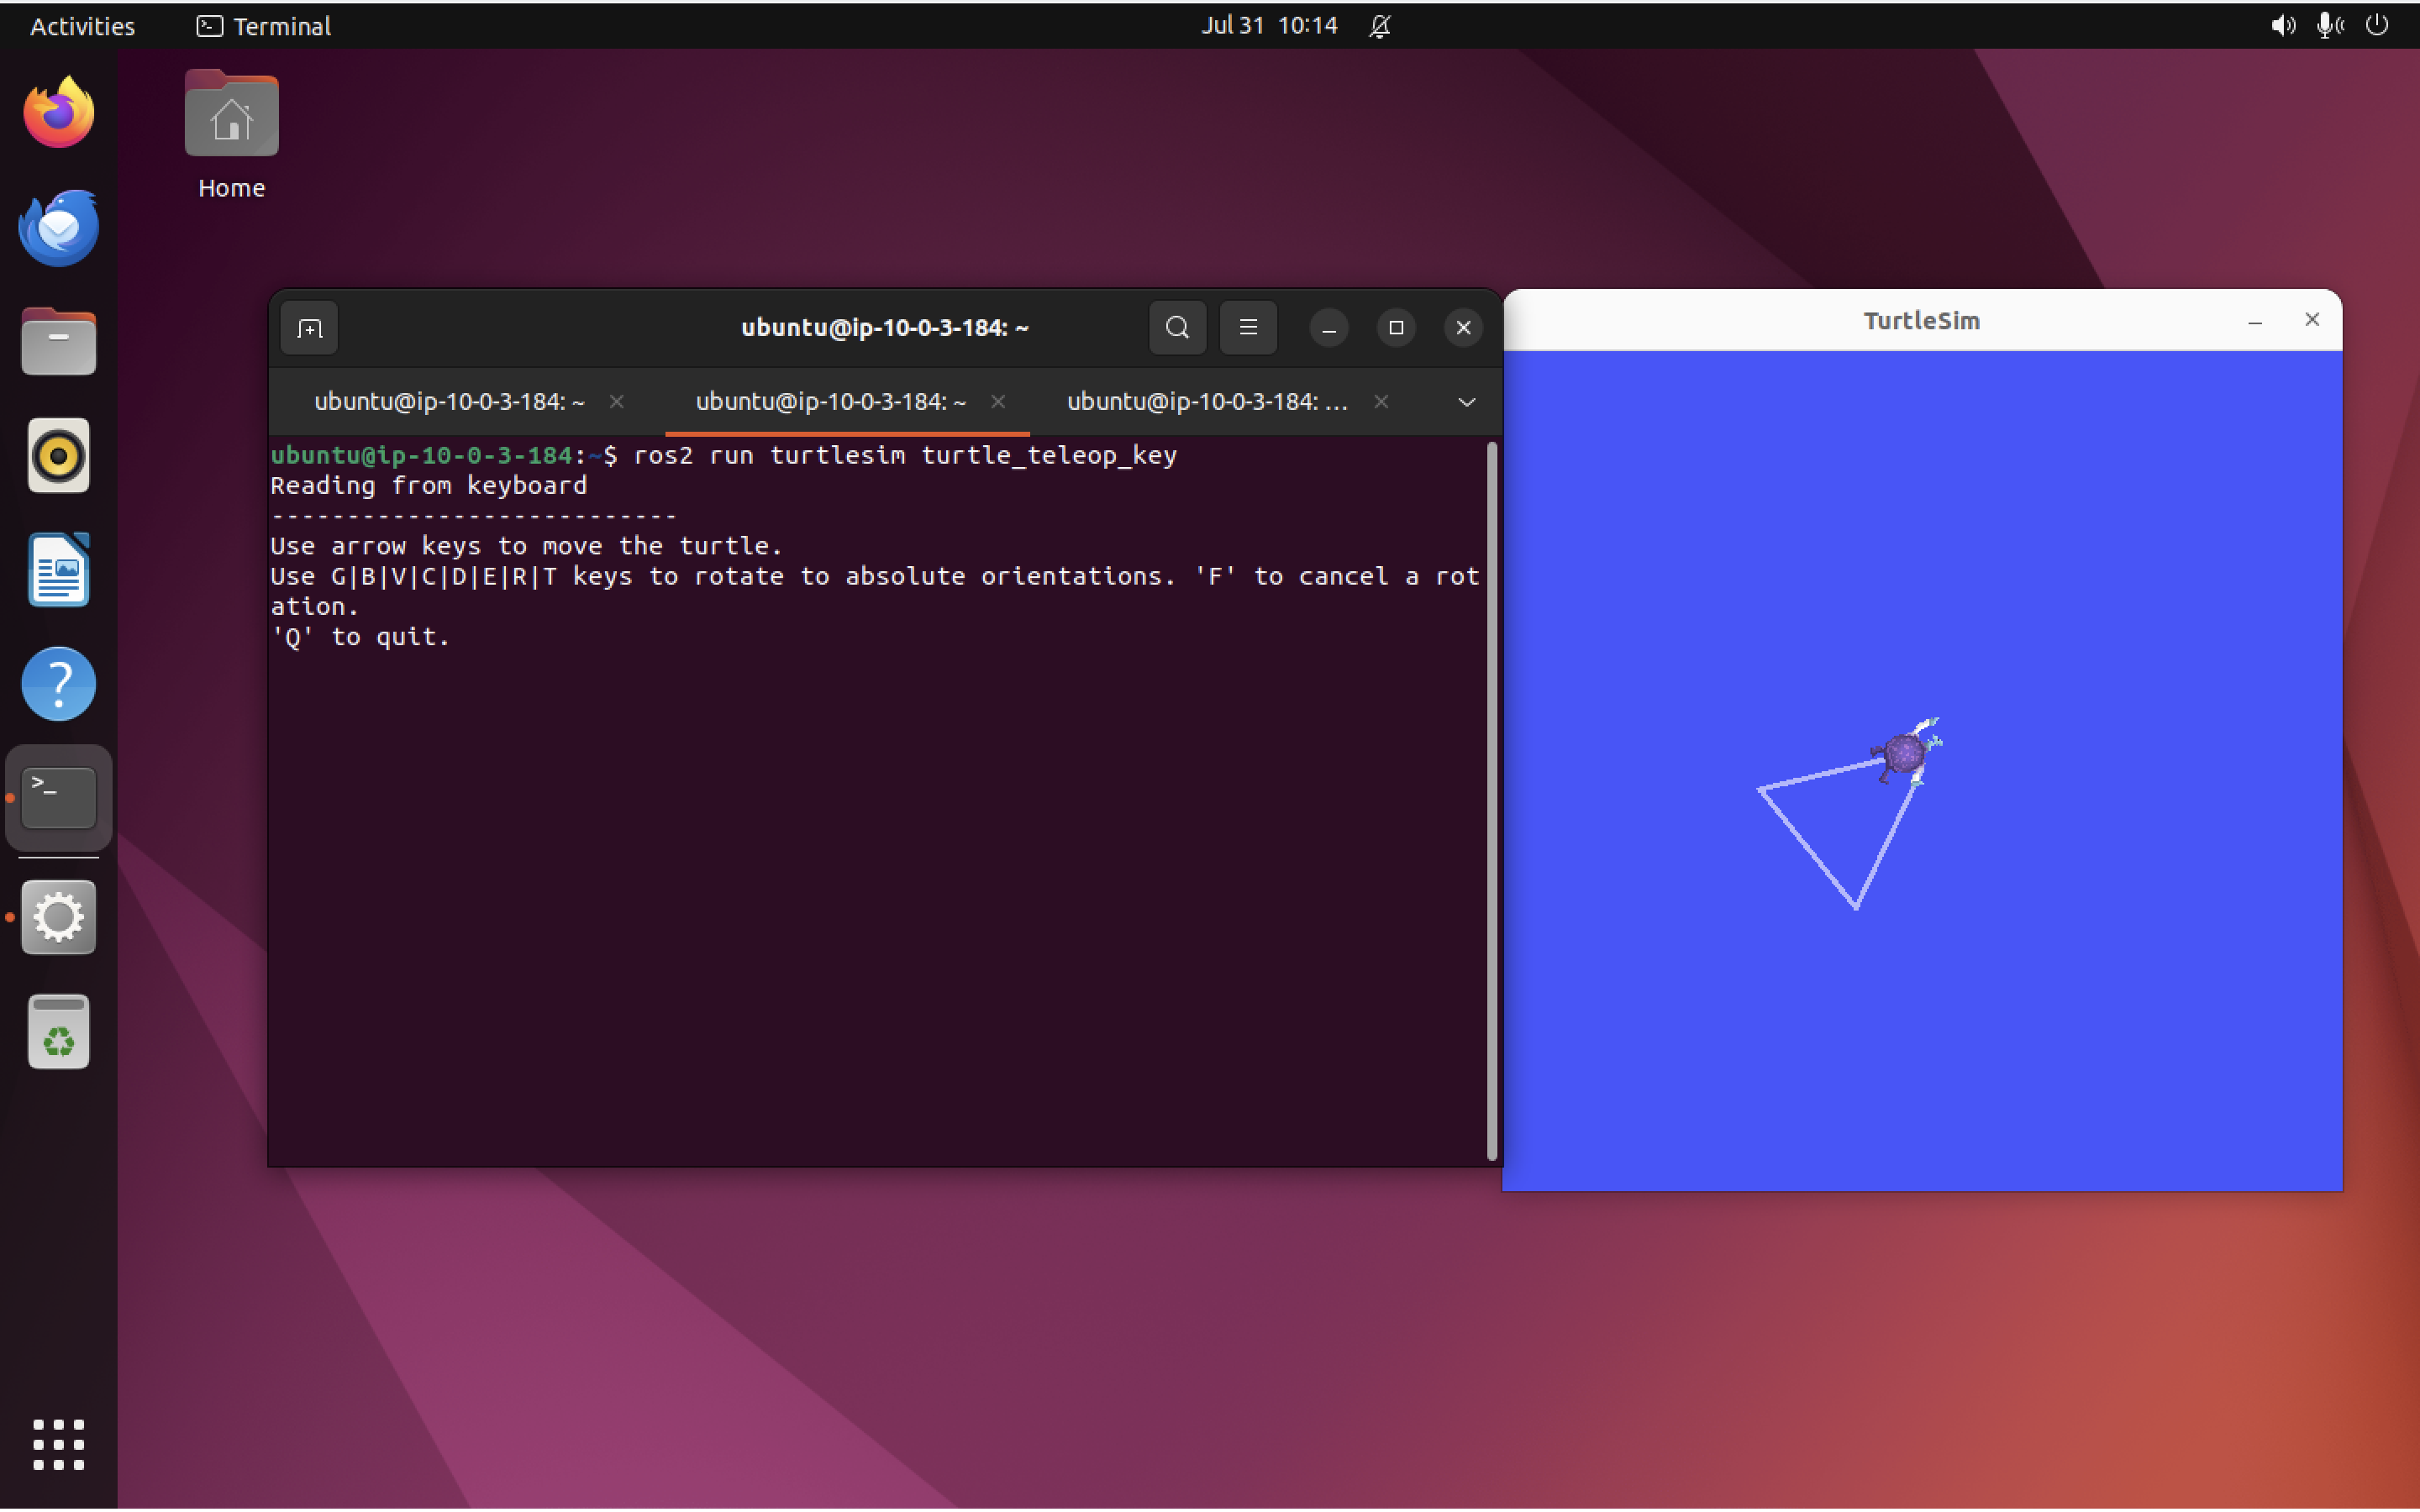Open the date and time calendar

pos(1268,26)
